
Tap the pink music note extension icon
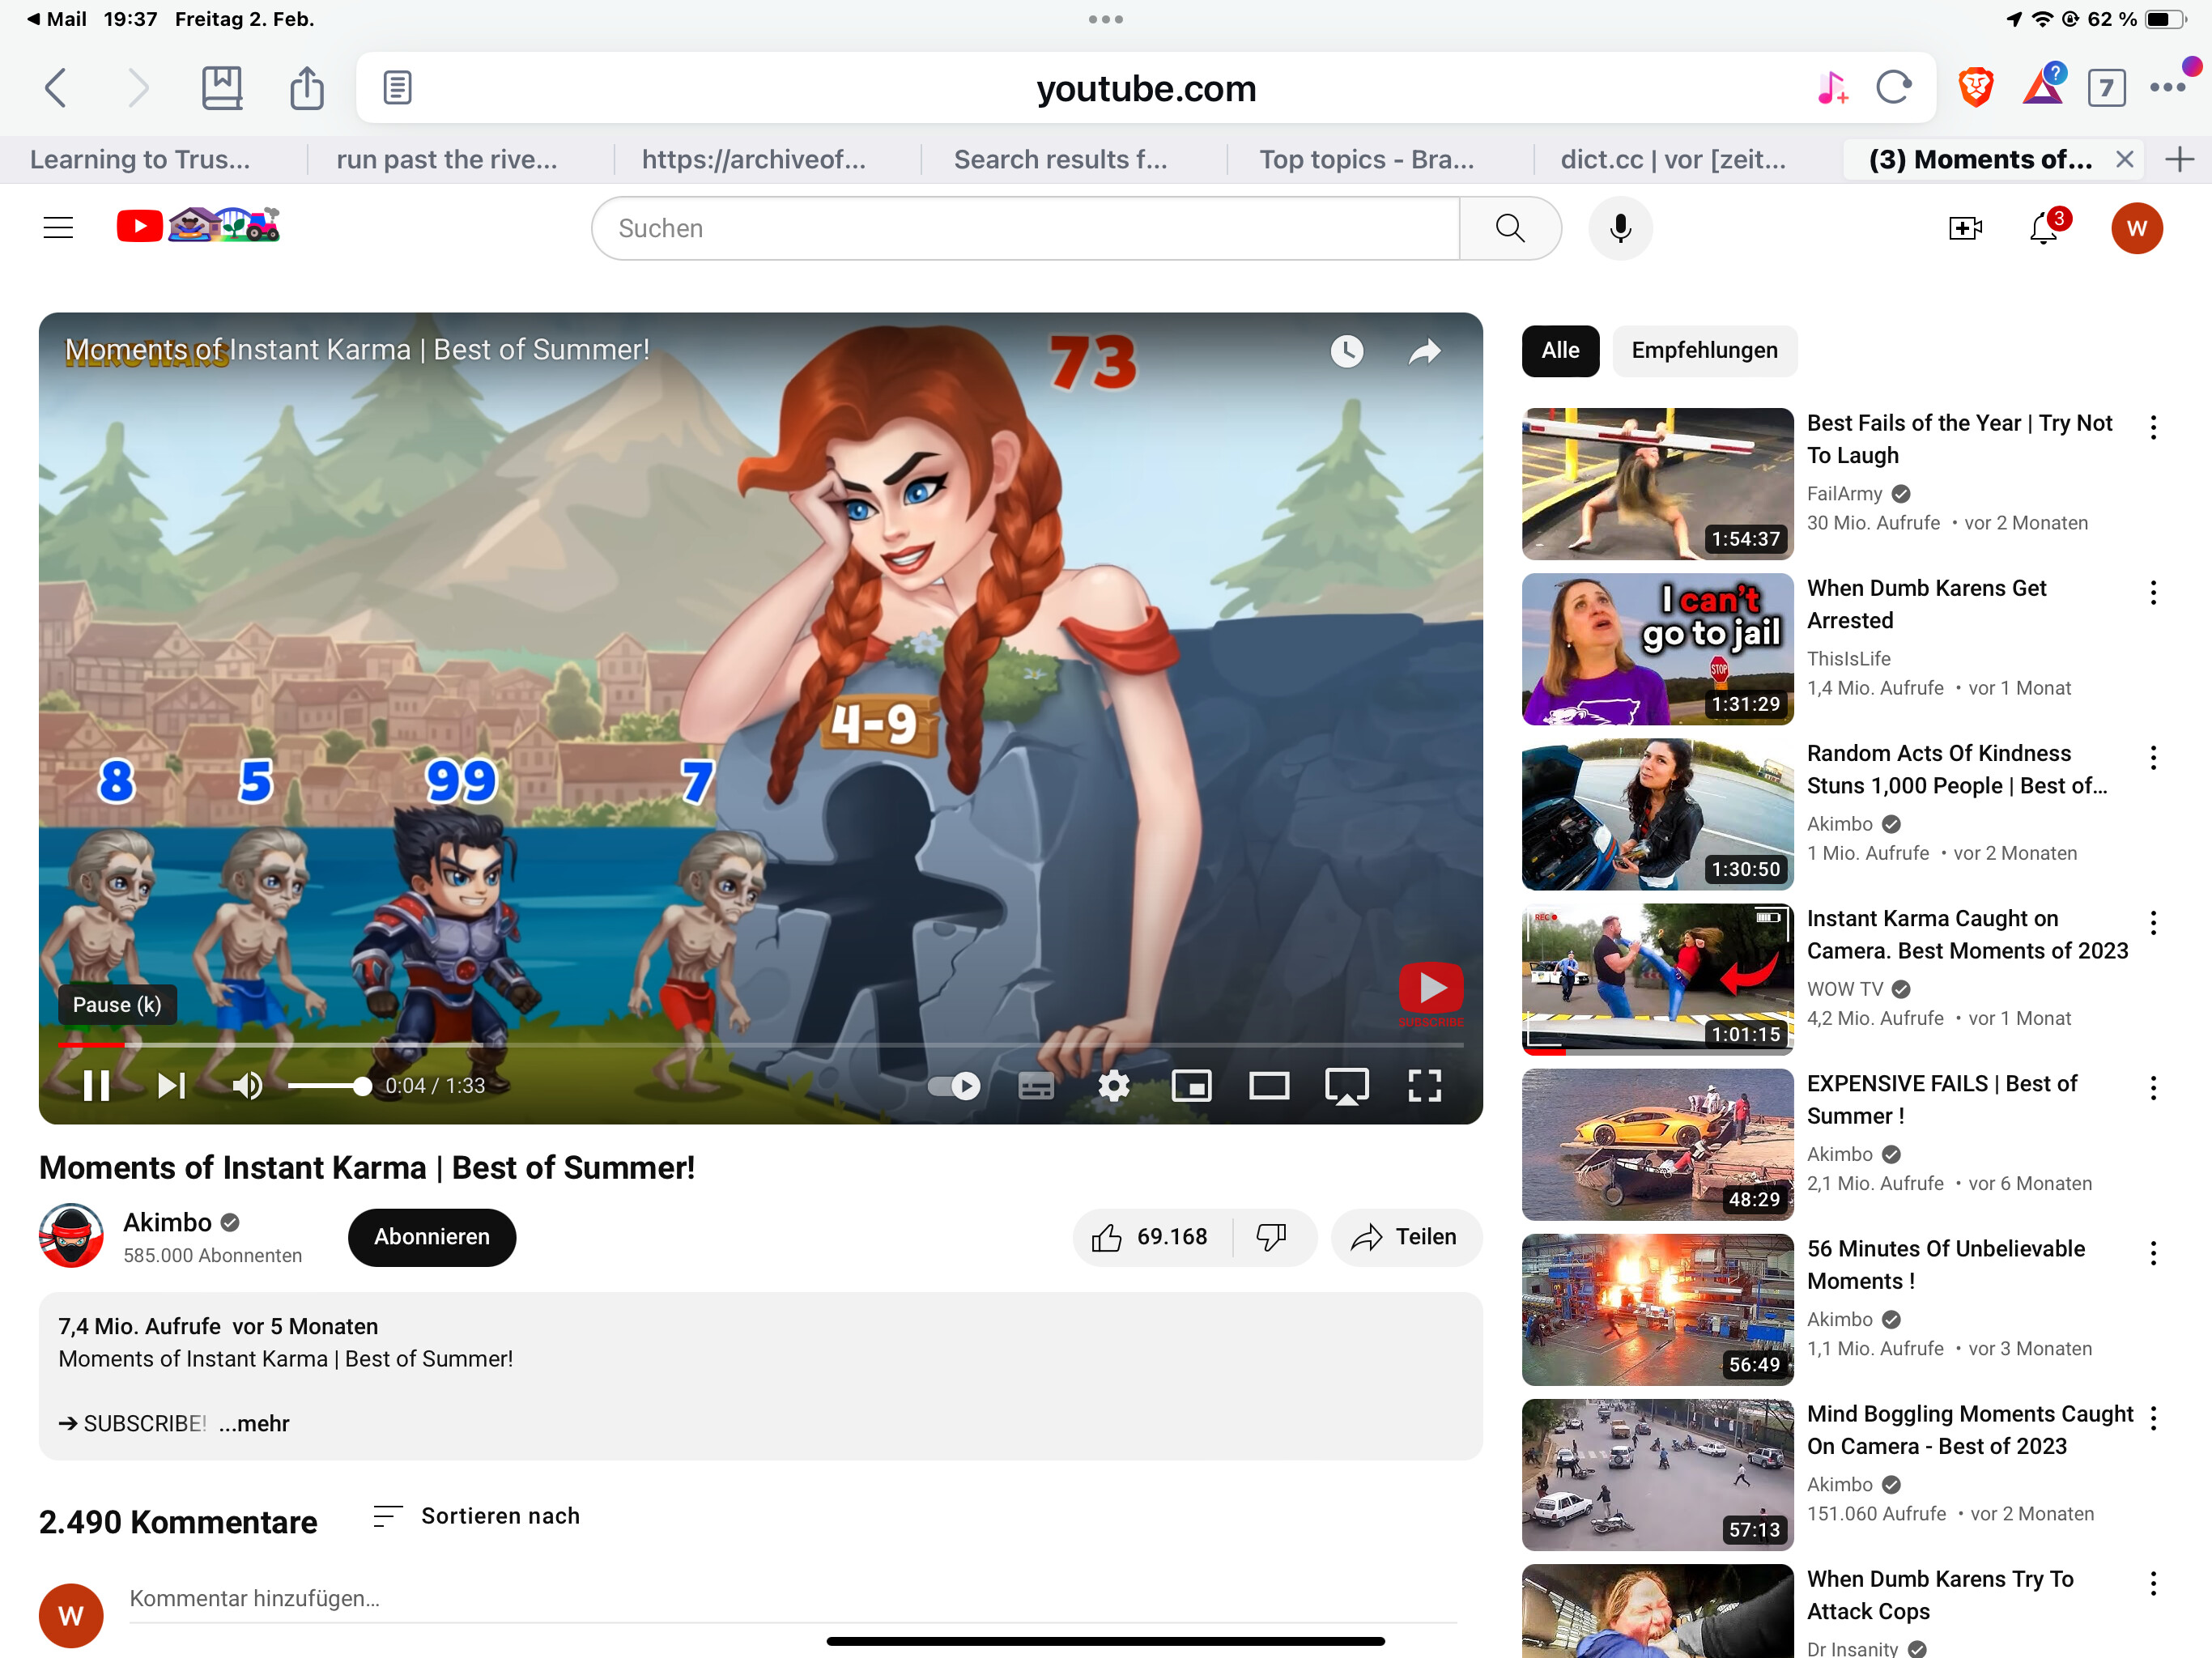(x=1832, y=88)
